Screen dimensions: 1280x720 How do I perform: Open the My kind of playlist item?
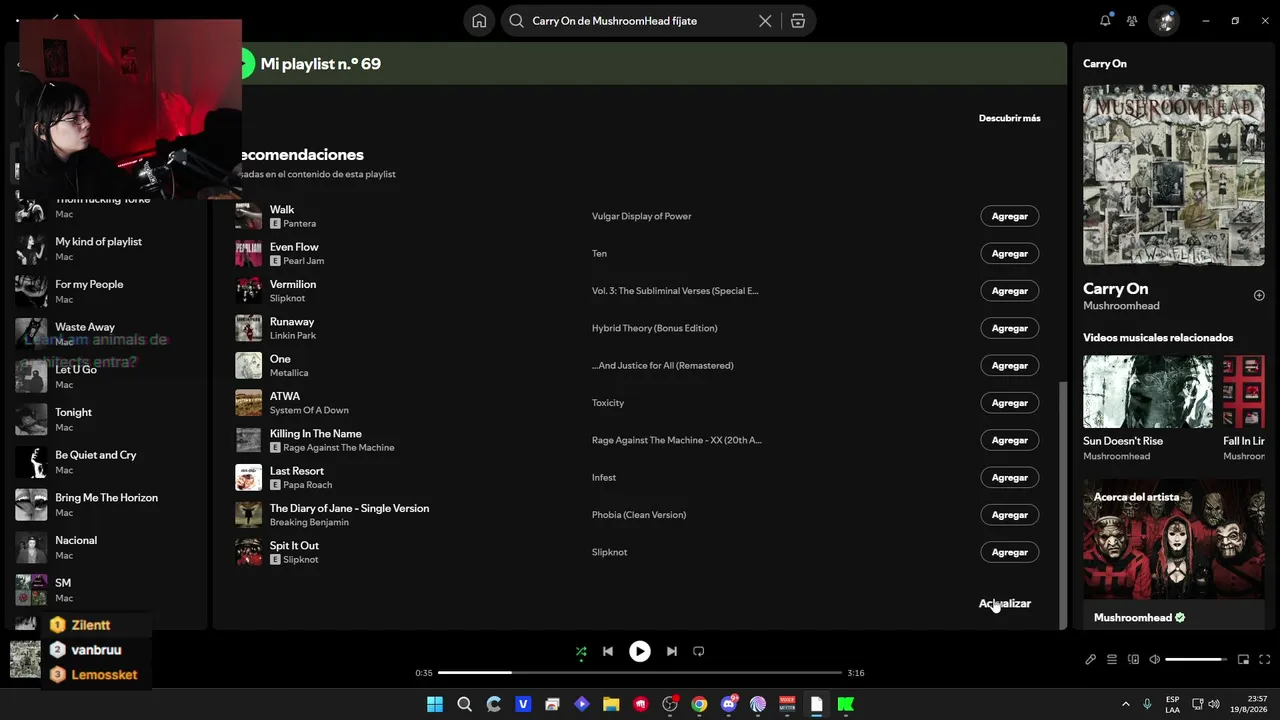(x=108, y=248)
